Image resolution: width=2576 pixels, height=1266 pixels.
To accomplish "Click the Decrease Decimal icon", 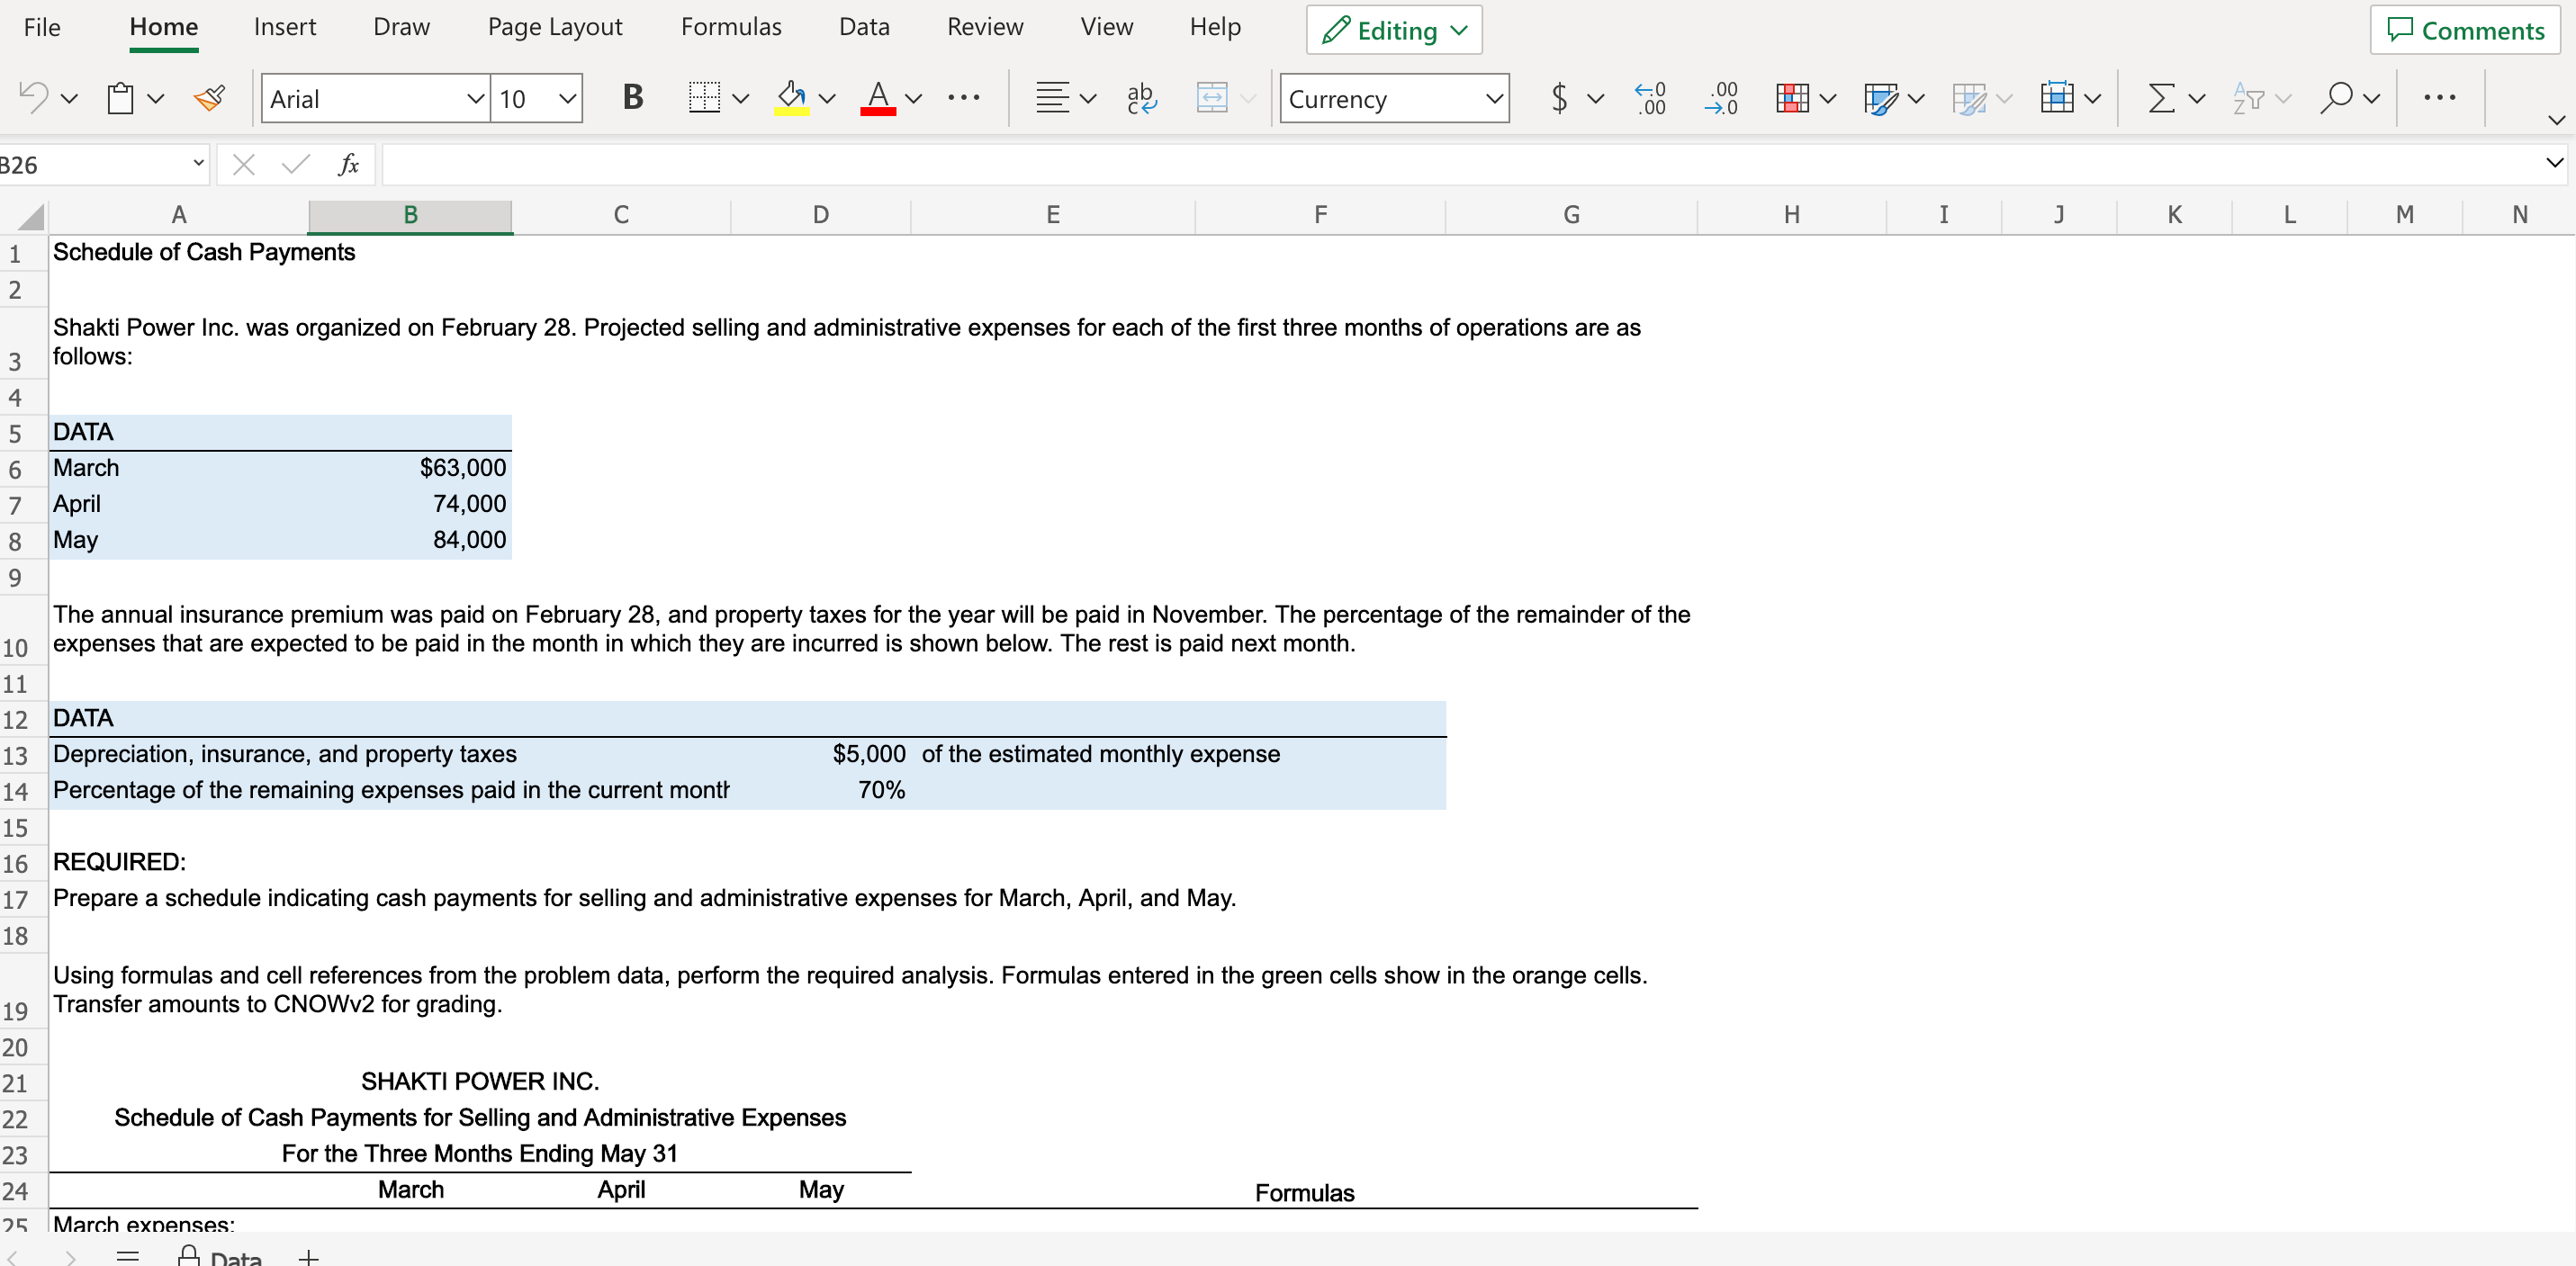I will (1722, 98).
